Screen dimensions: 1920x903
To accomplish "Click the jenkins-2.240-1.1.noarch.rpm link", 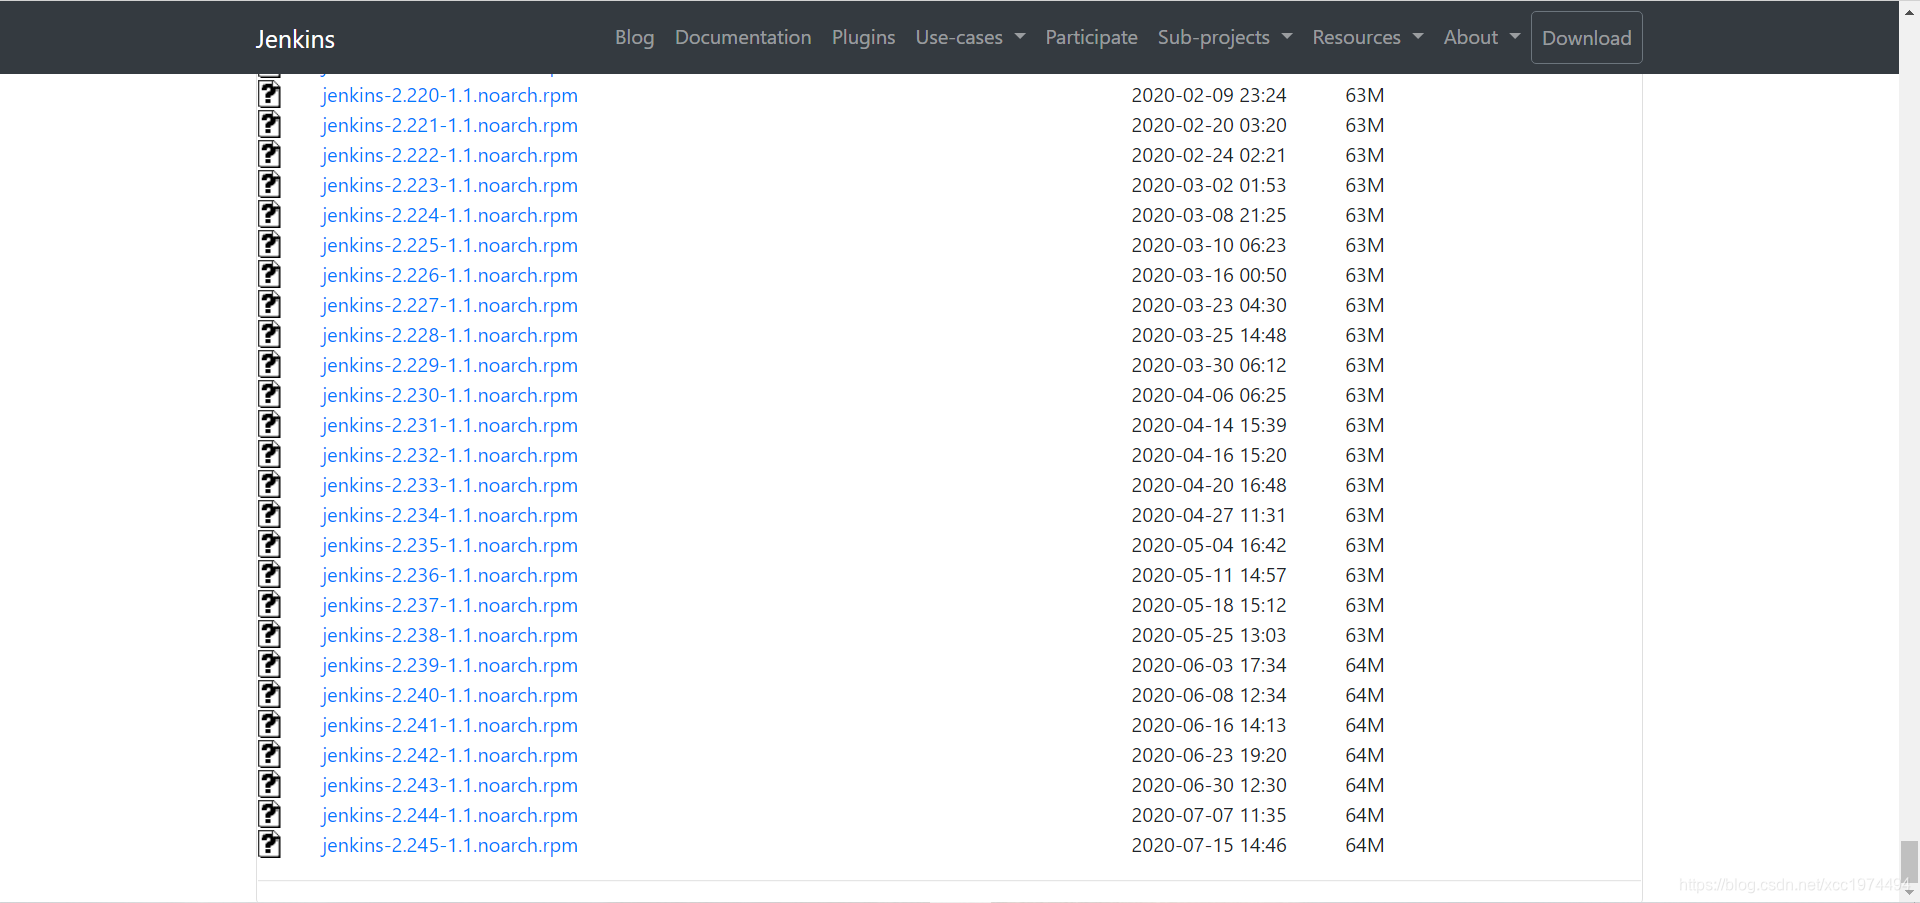I will pos(450,695).
